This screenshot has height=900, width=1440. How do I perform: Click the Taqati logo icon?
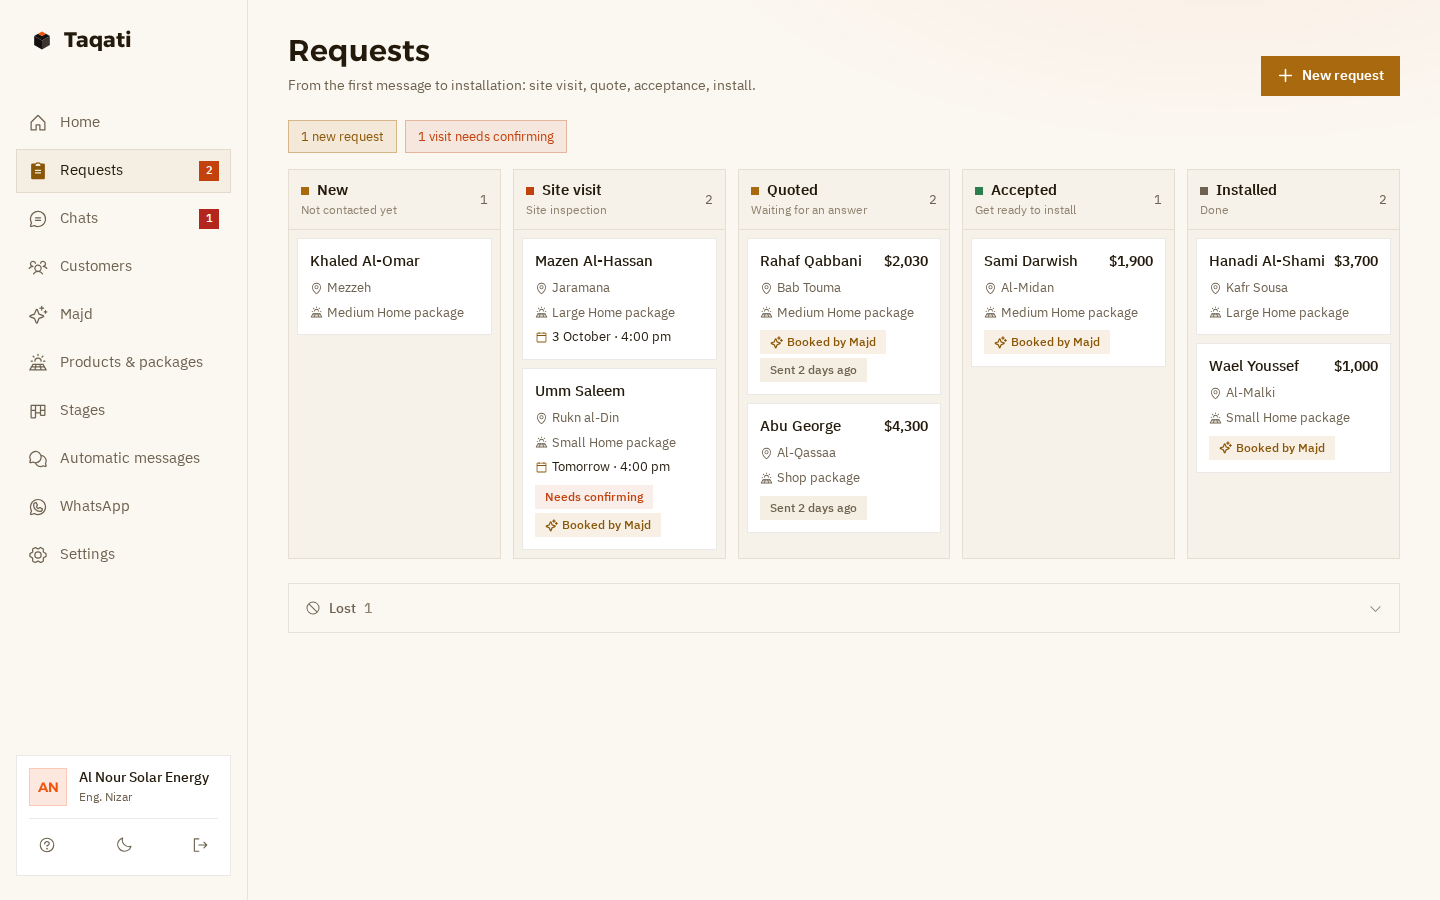tap(42, 40)
